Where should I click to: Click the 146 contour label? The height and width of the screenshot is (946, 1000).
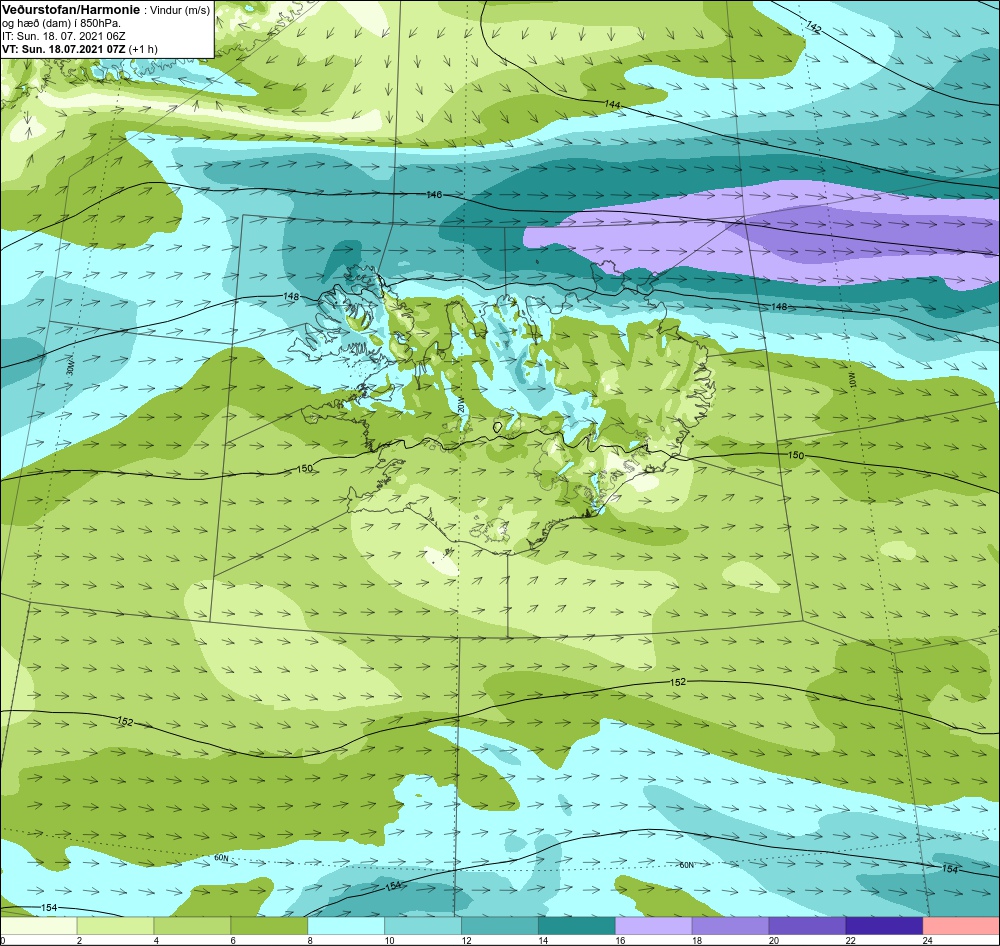tap(434, 194)
